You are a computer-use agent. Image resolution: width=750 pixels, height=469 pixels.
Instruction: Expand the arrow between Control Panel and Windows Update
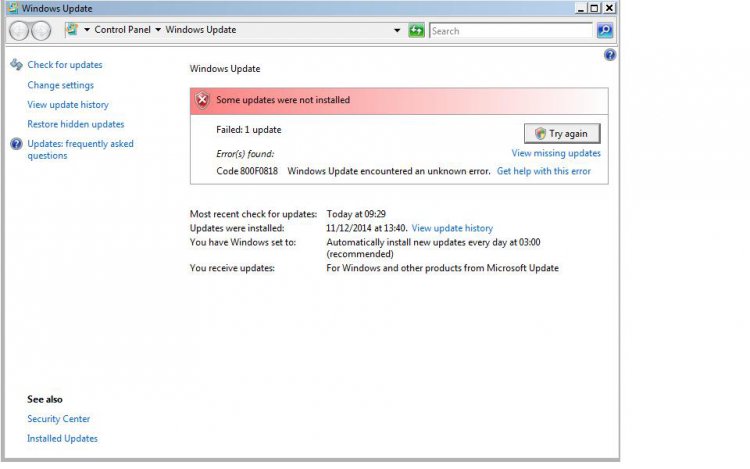coord(158,30)
